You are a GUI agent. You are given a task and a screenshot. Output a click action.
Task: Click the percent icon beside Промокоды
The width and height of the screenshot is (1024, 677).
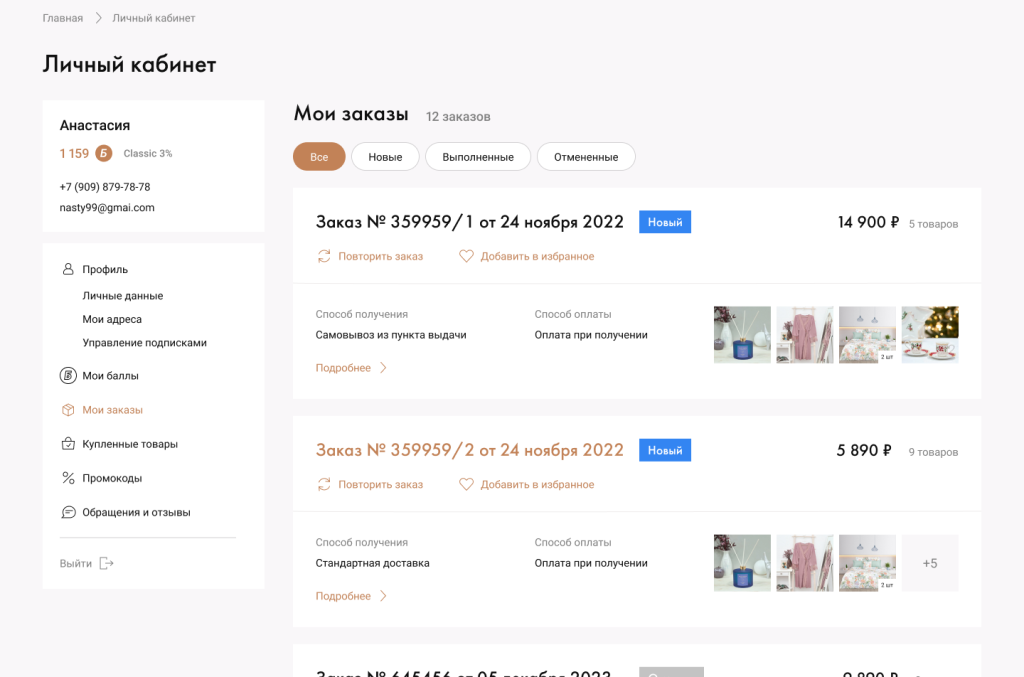pyautogui.click(x=68, y=478)
